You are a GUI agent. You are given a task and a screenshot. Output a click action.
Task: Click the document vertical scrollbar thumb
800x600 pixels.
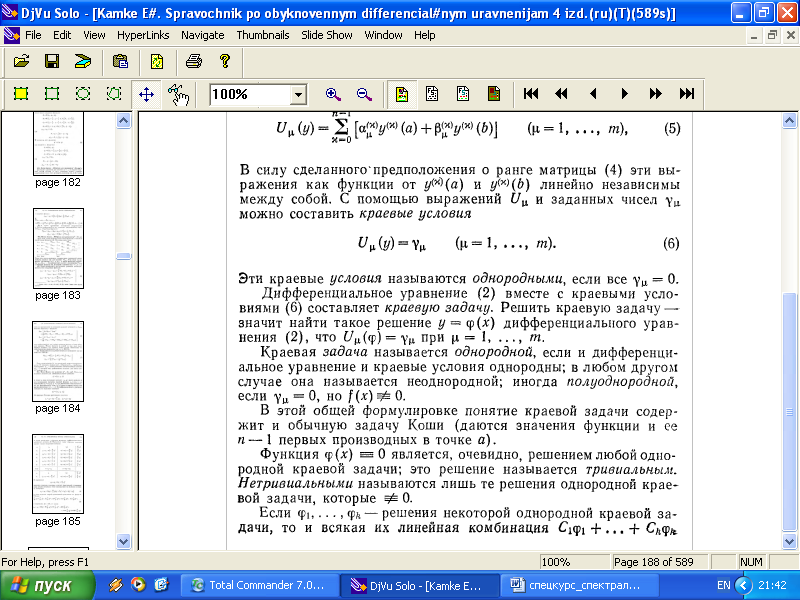pyautogui.click(x=789, y=412)
